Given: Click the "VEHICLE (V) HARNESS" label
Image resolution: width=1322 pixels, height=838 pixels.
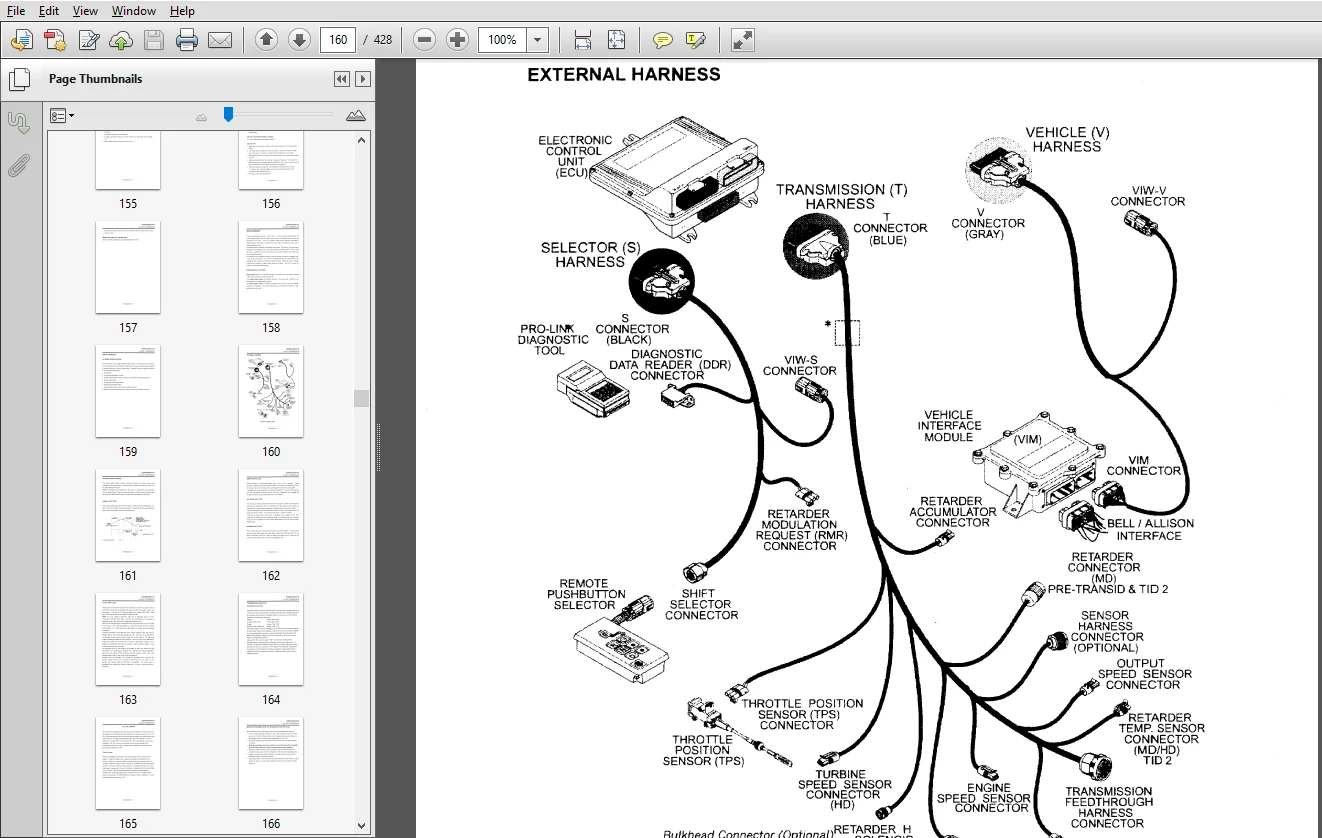Looking at the screenshot, I should click(x=1067, y=139).
